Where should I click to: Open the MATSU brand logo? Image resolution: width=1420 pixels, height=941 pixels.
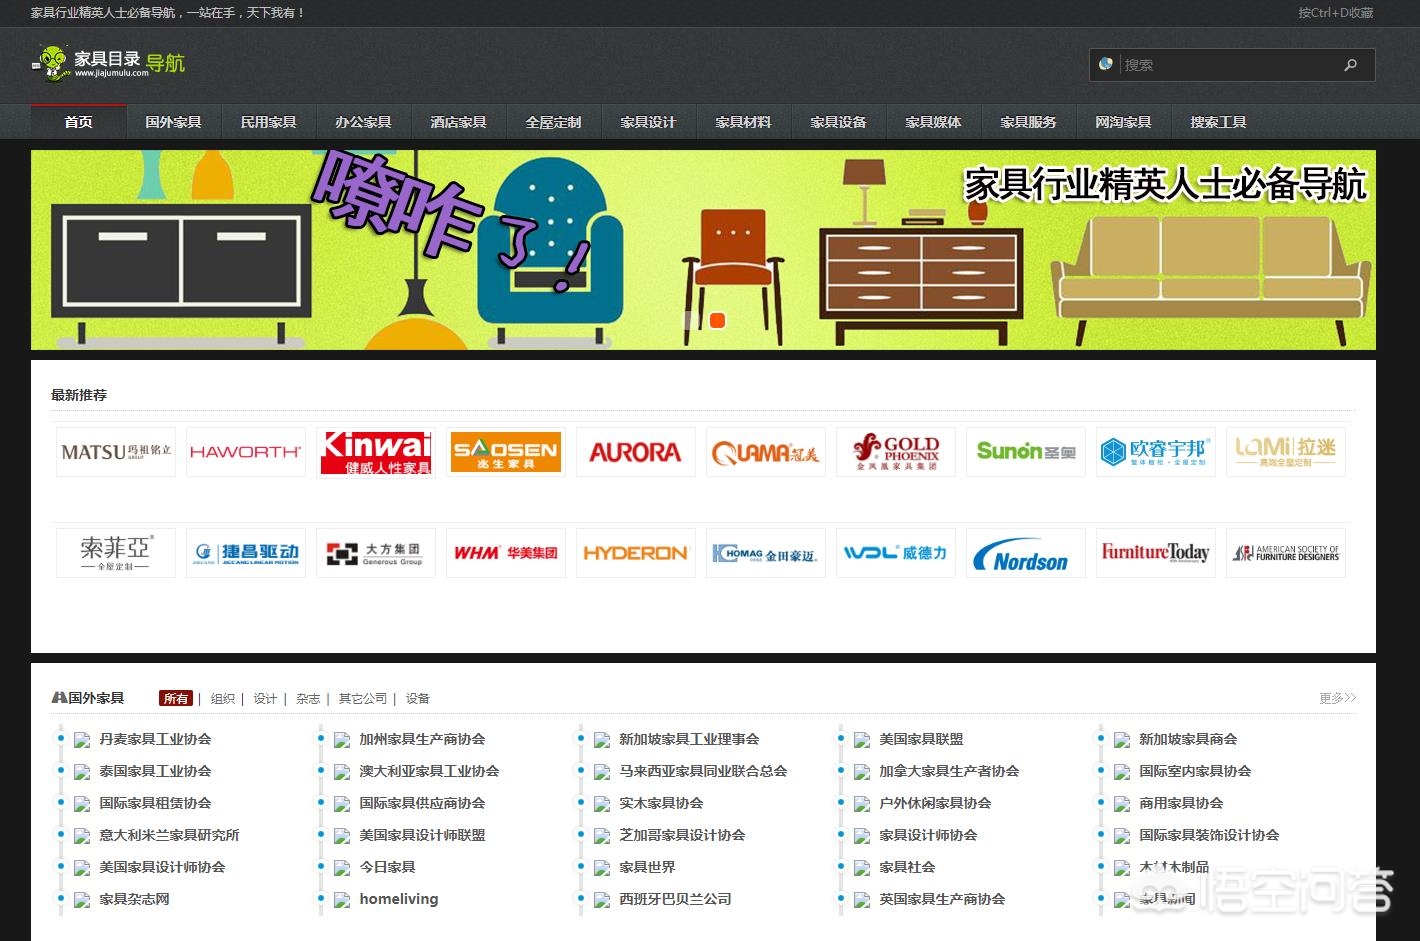tap(116, 452)
